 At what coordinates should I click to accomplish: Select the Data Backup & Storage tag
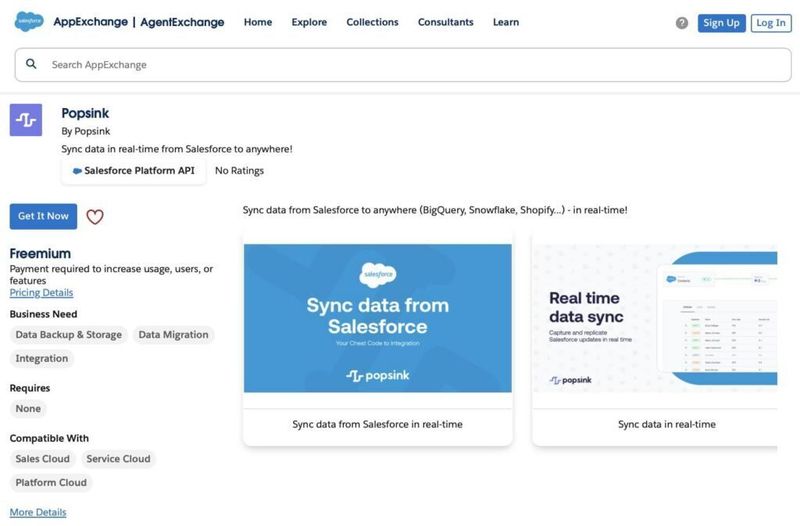click(69, 335)
